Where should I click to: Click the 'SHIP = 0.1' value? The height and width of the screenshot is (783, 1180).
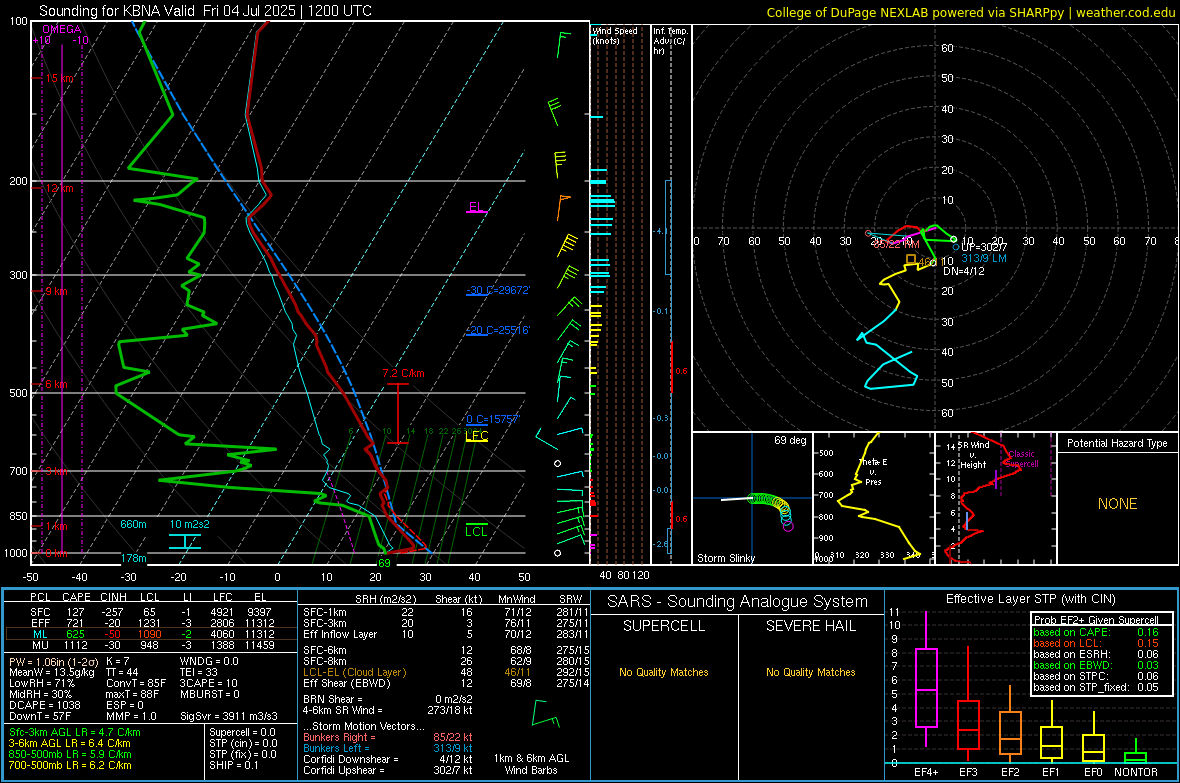point(234,765)
